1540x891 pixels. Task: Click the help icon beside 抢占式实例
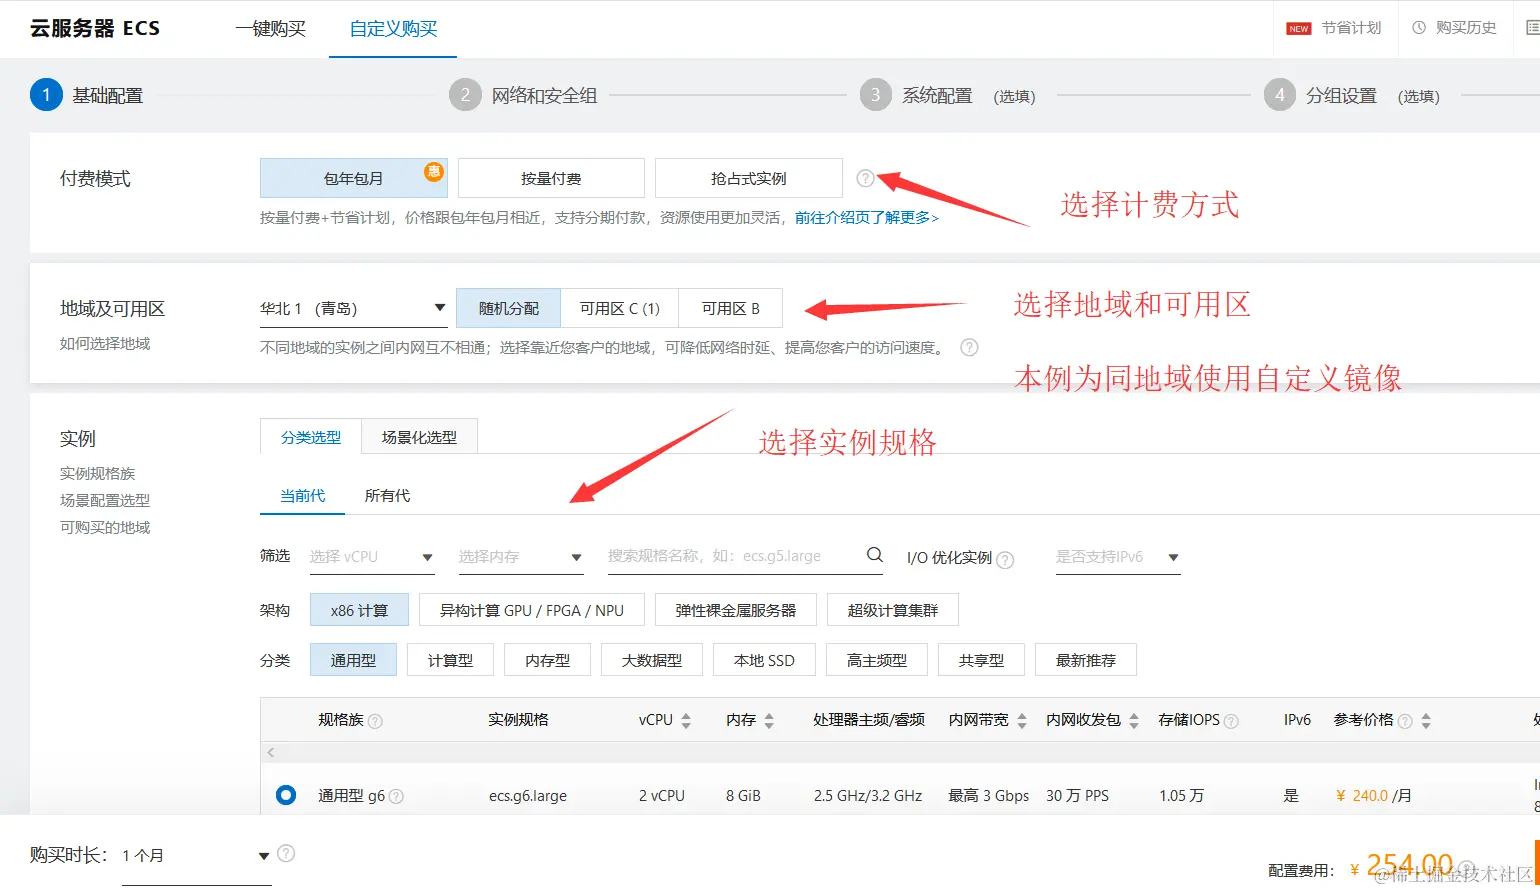866,178
